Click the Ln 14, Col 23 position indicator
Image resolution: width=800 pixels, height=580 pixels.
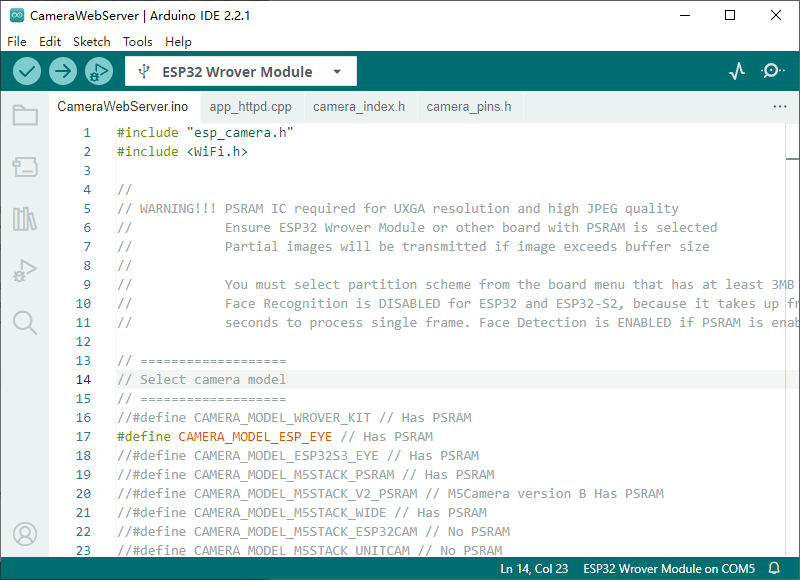tap(534, 568)
